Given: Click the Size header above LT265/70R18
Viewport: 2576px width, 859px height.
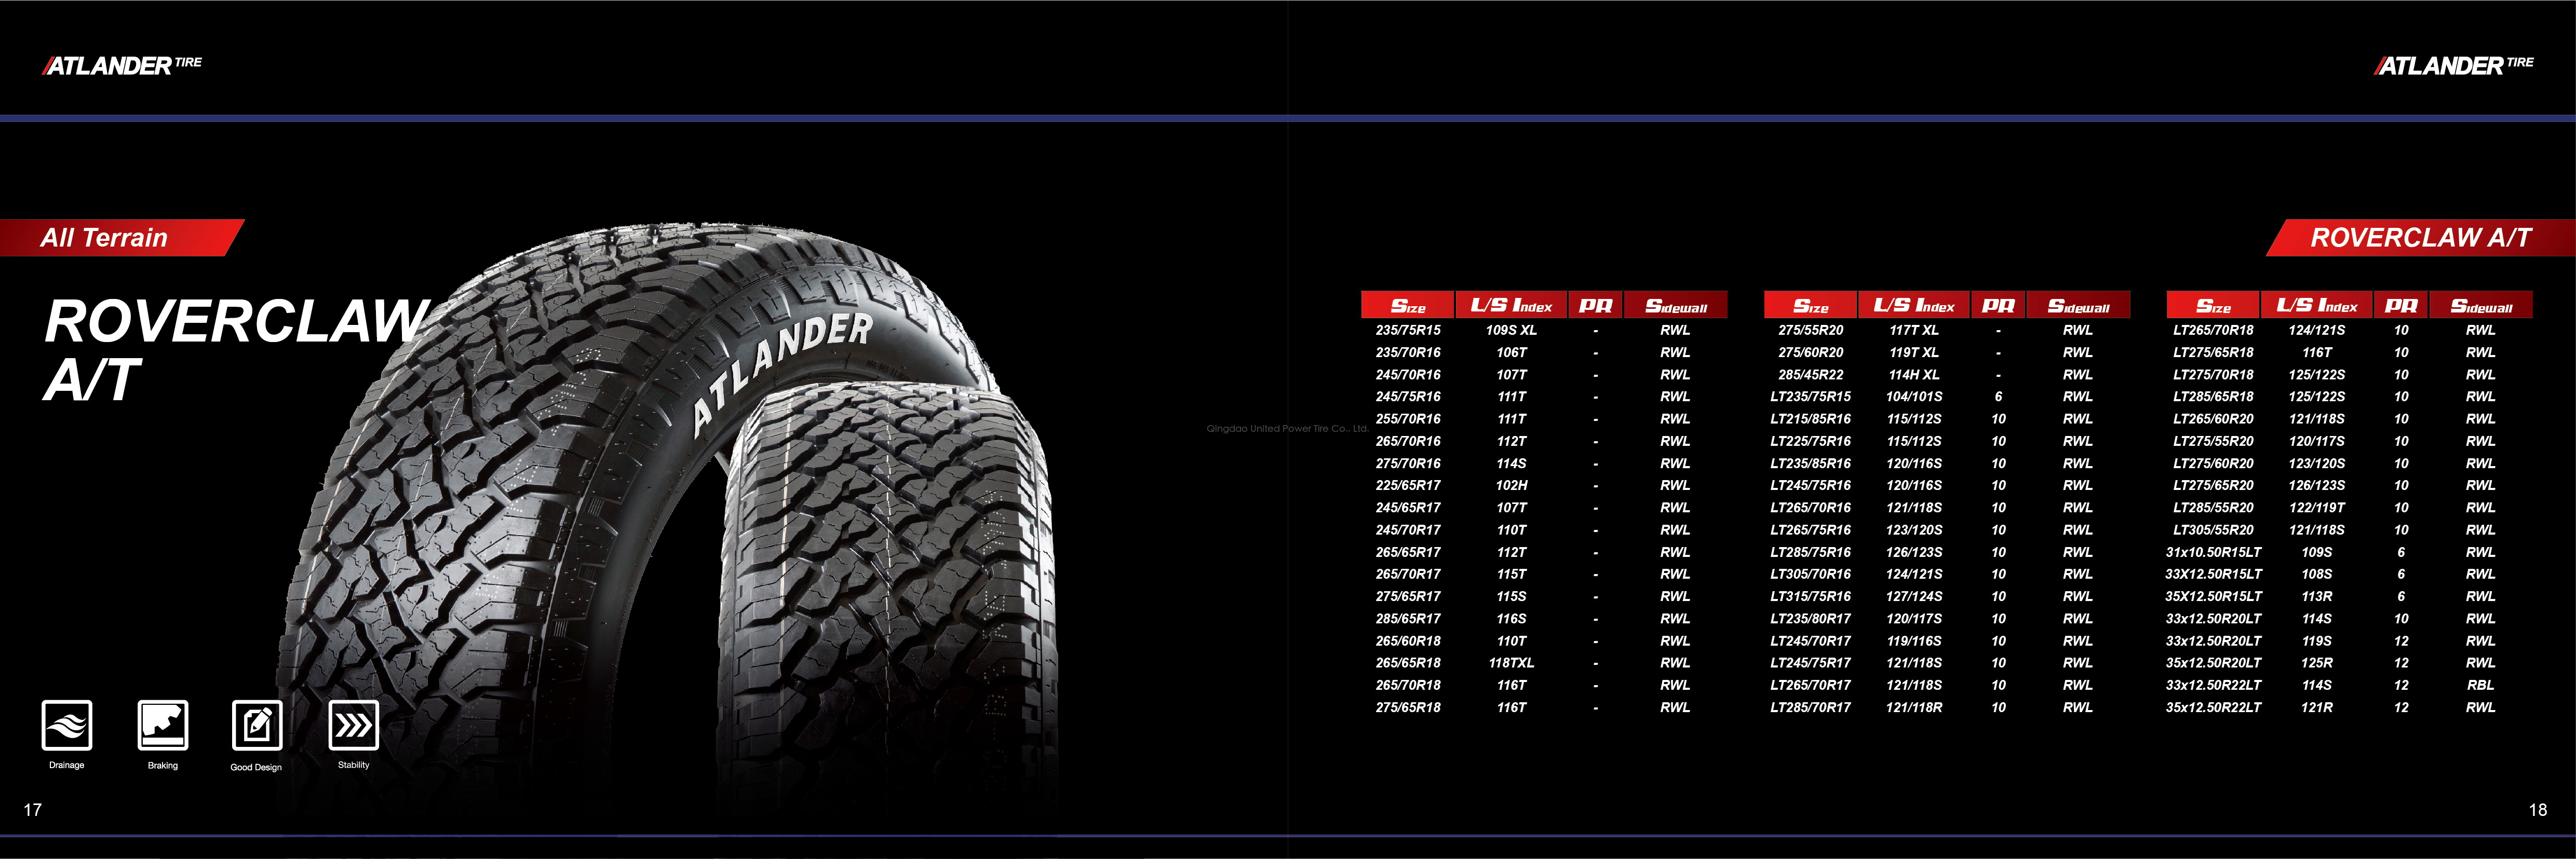Looking at the screenshot, I should [2213, 305].
